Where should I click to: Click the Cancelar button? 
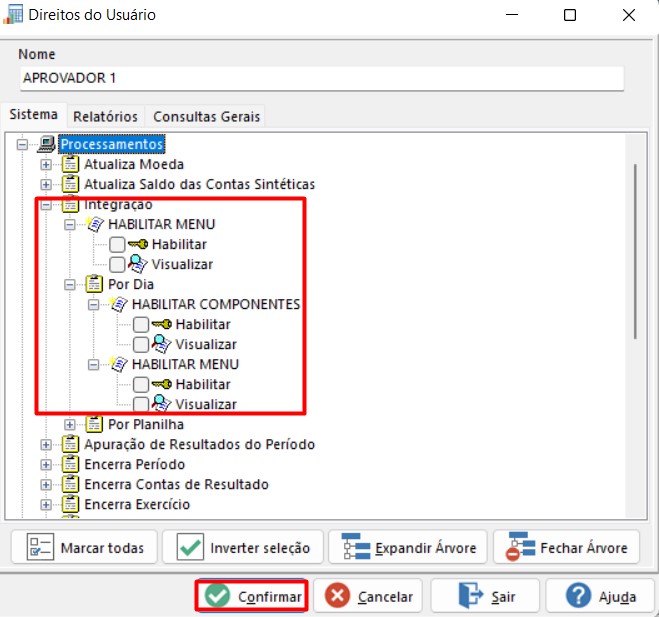[x=368, y=596]
